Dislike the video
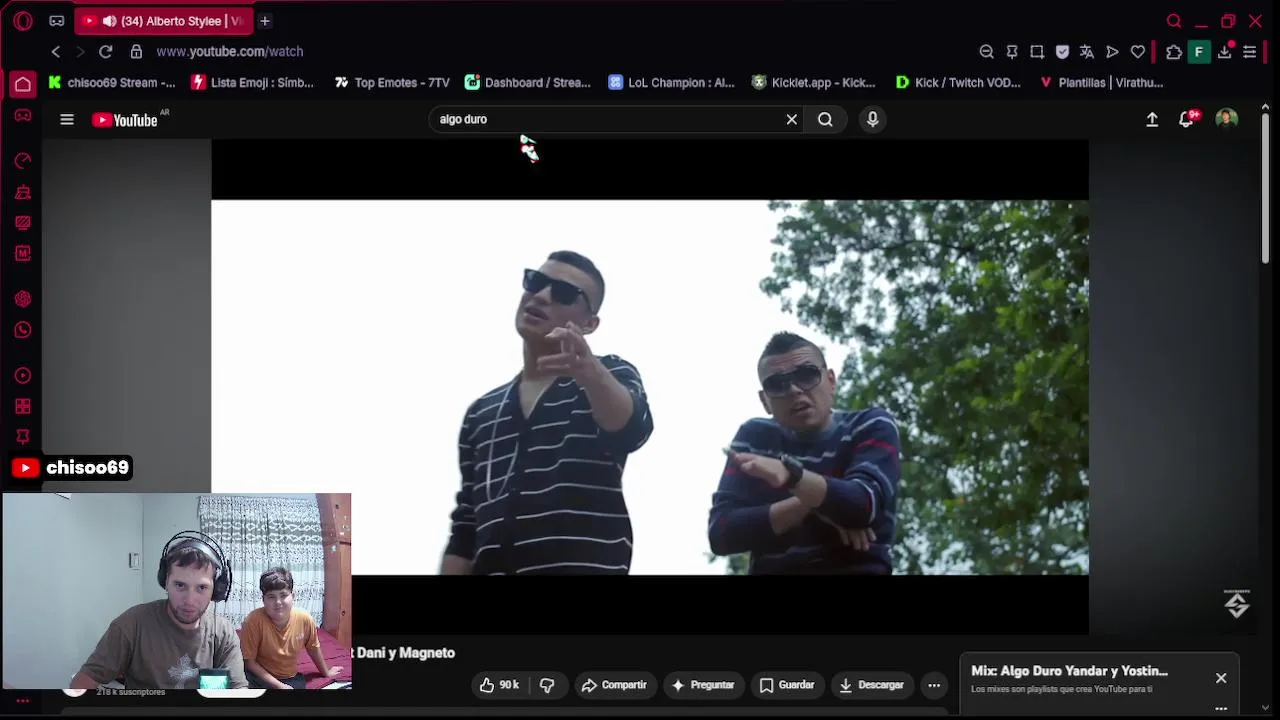1280x720 pixels. (547, 685)
